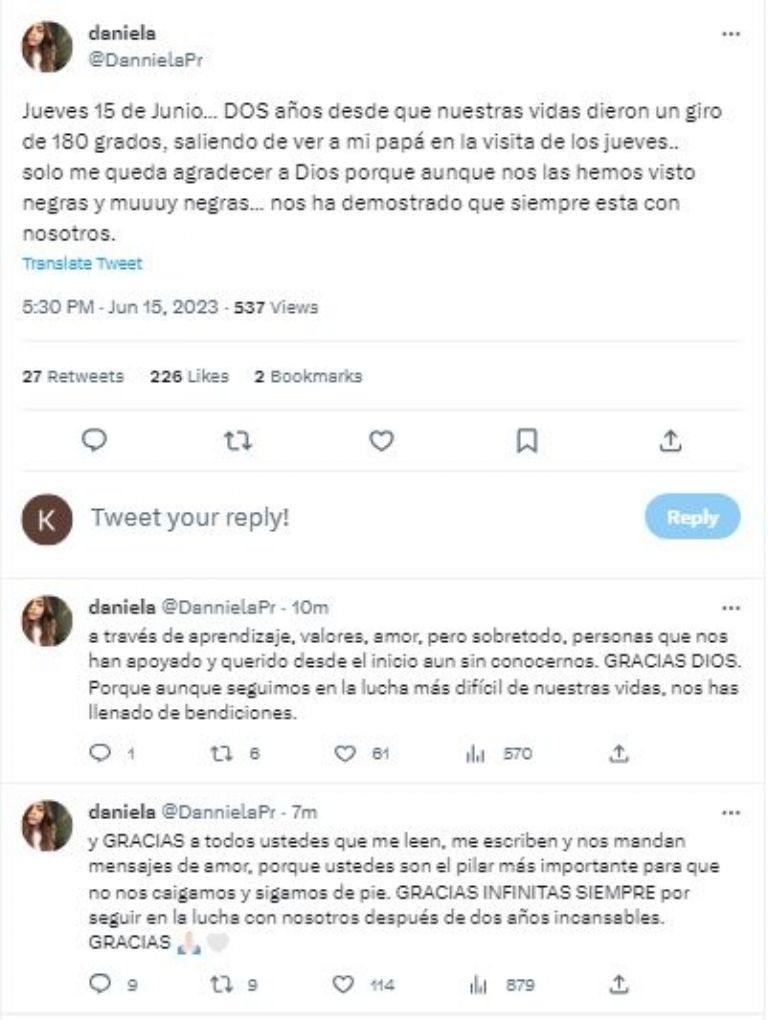This screenshot has height=1020, width=768.
Task: View the 226 Likes list
Action: click(x=189, y=377)
